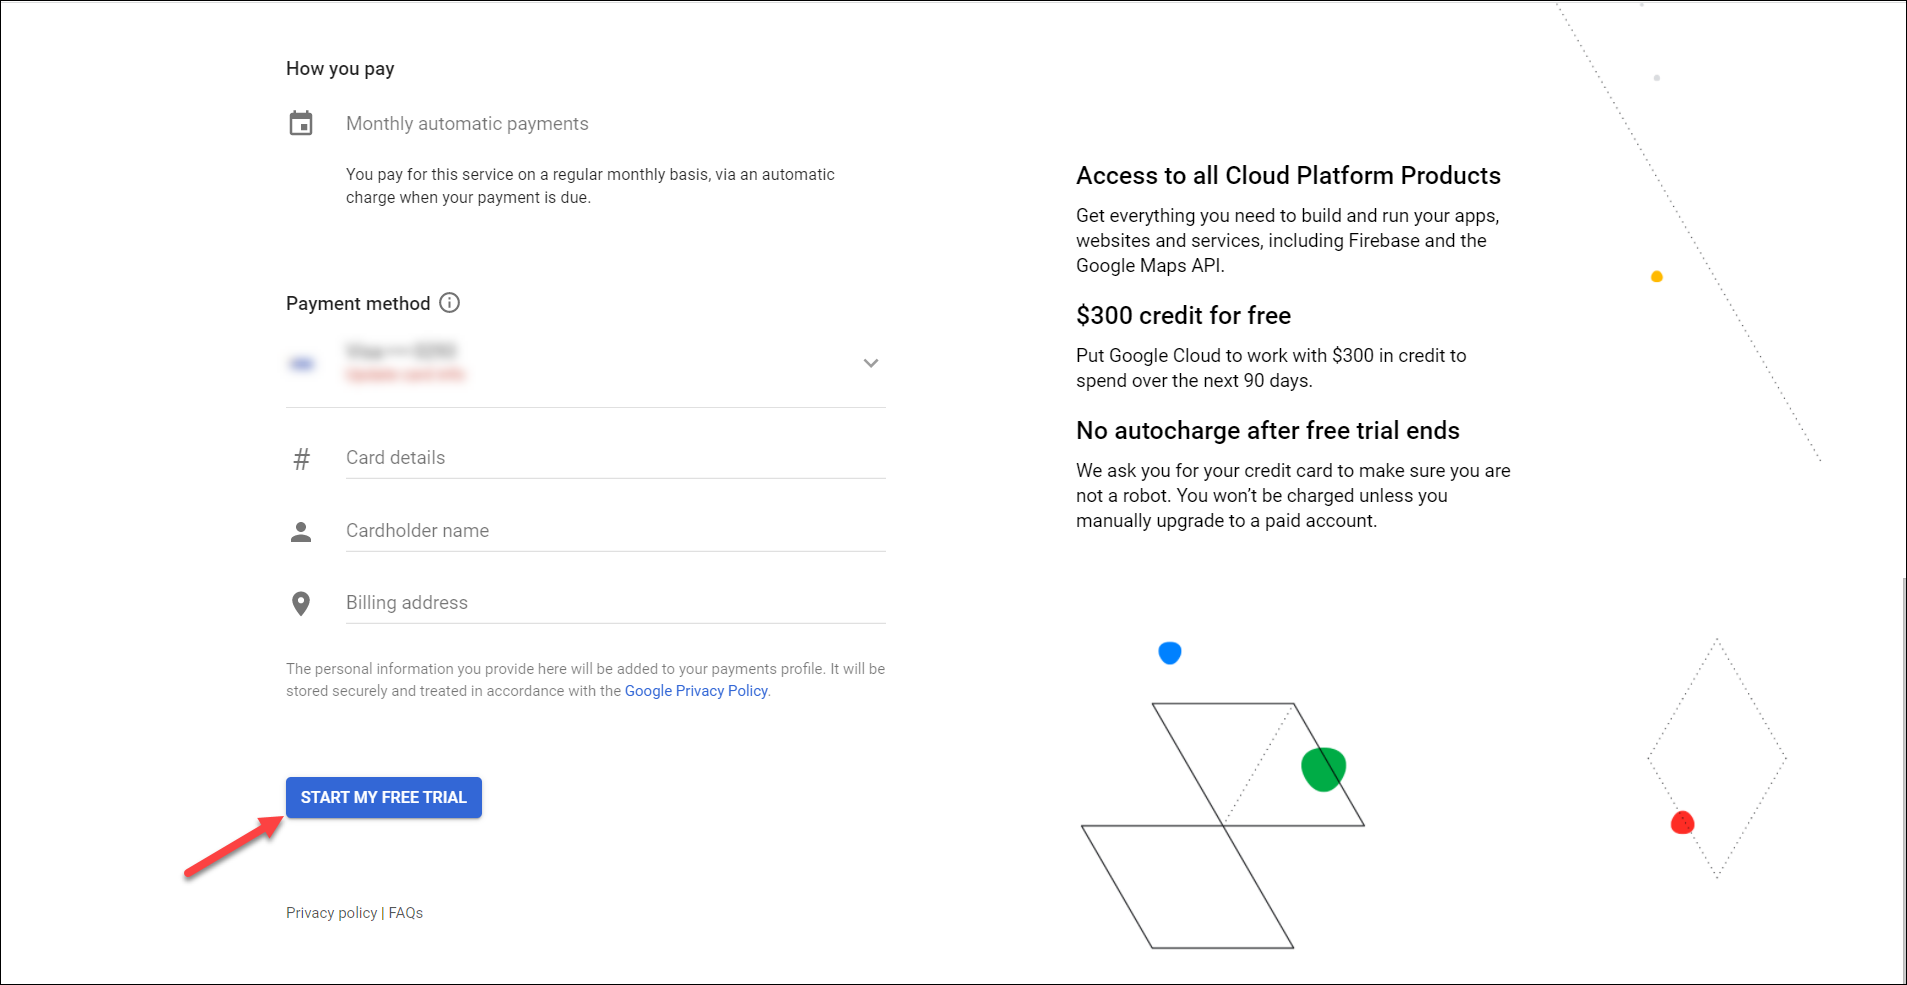The image size is (1907, 985).
Task: Click the Payment method info icon
Action: pyautogui.click(x=450, y=303)
